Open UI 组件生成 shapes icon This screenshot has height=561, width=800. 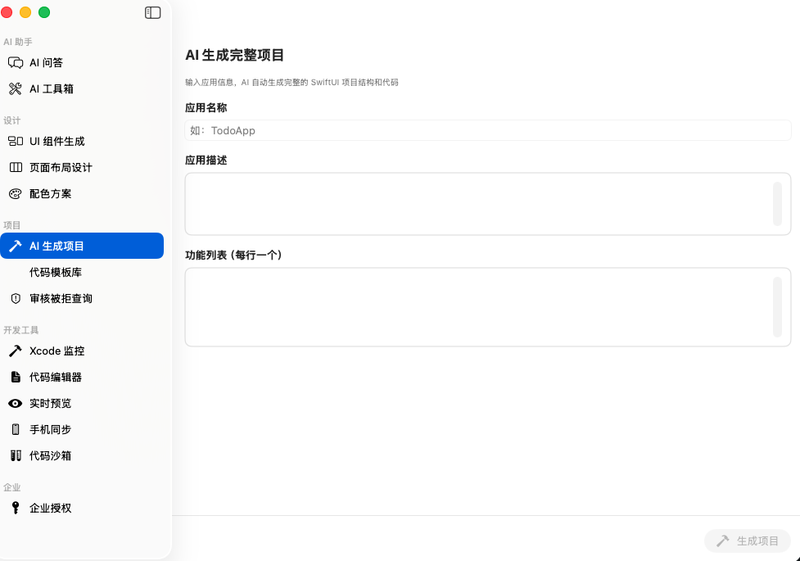tap(15, 141)
